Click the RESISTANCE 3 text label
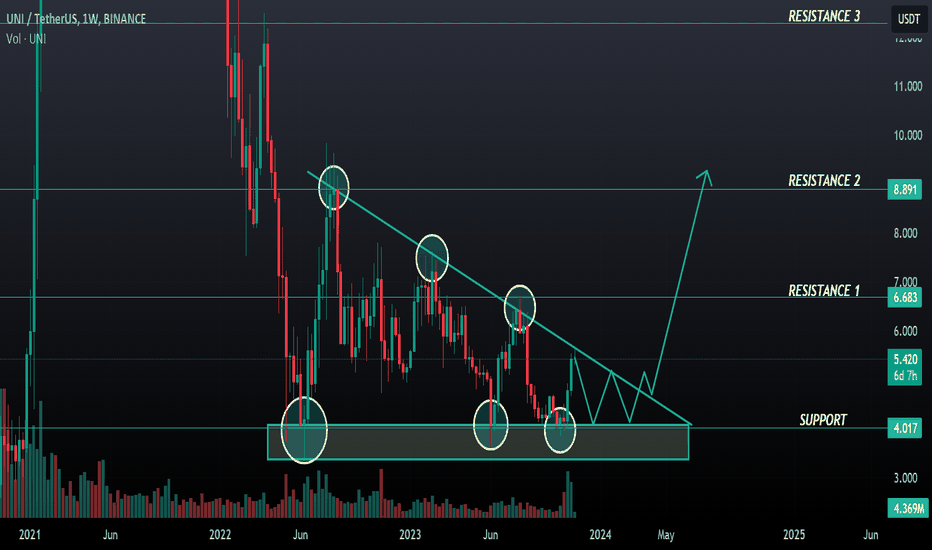Image resolution: width=932 pixels, height=550 pixels. [x=824, y=16]
